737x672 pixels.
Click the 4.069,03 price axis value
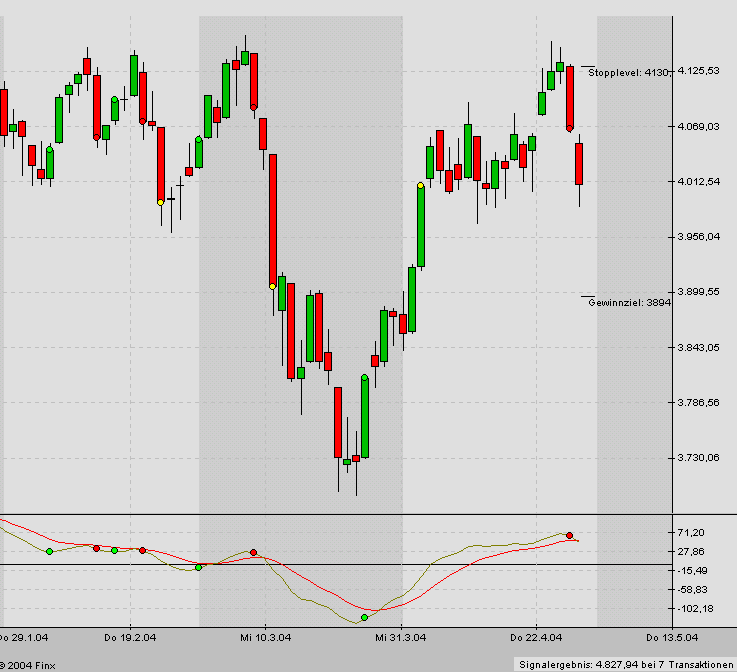[698, 126]
